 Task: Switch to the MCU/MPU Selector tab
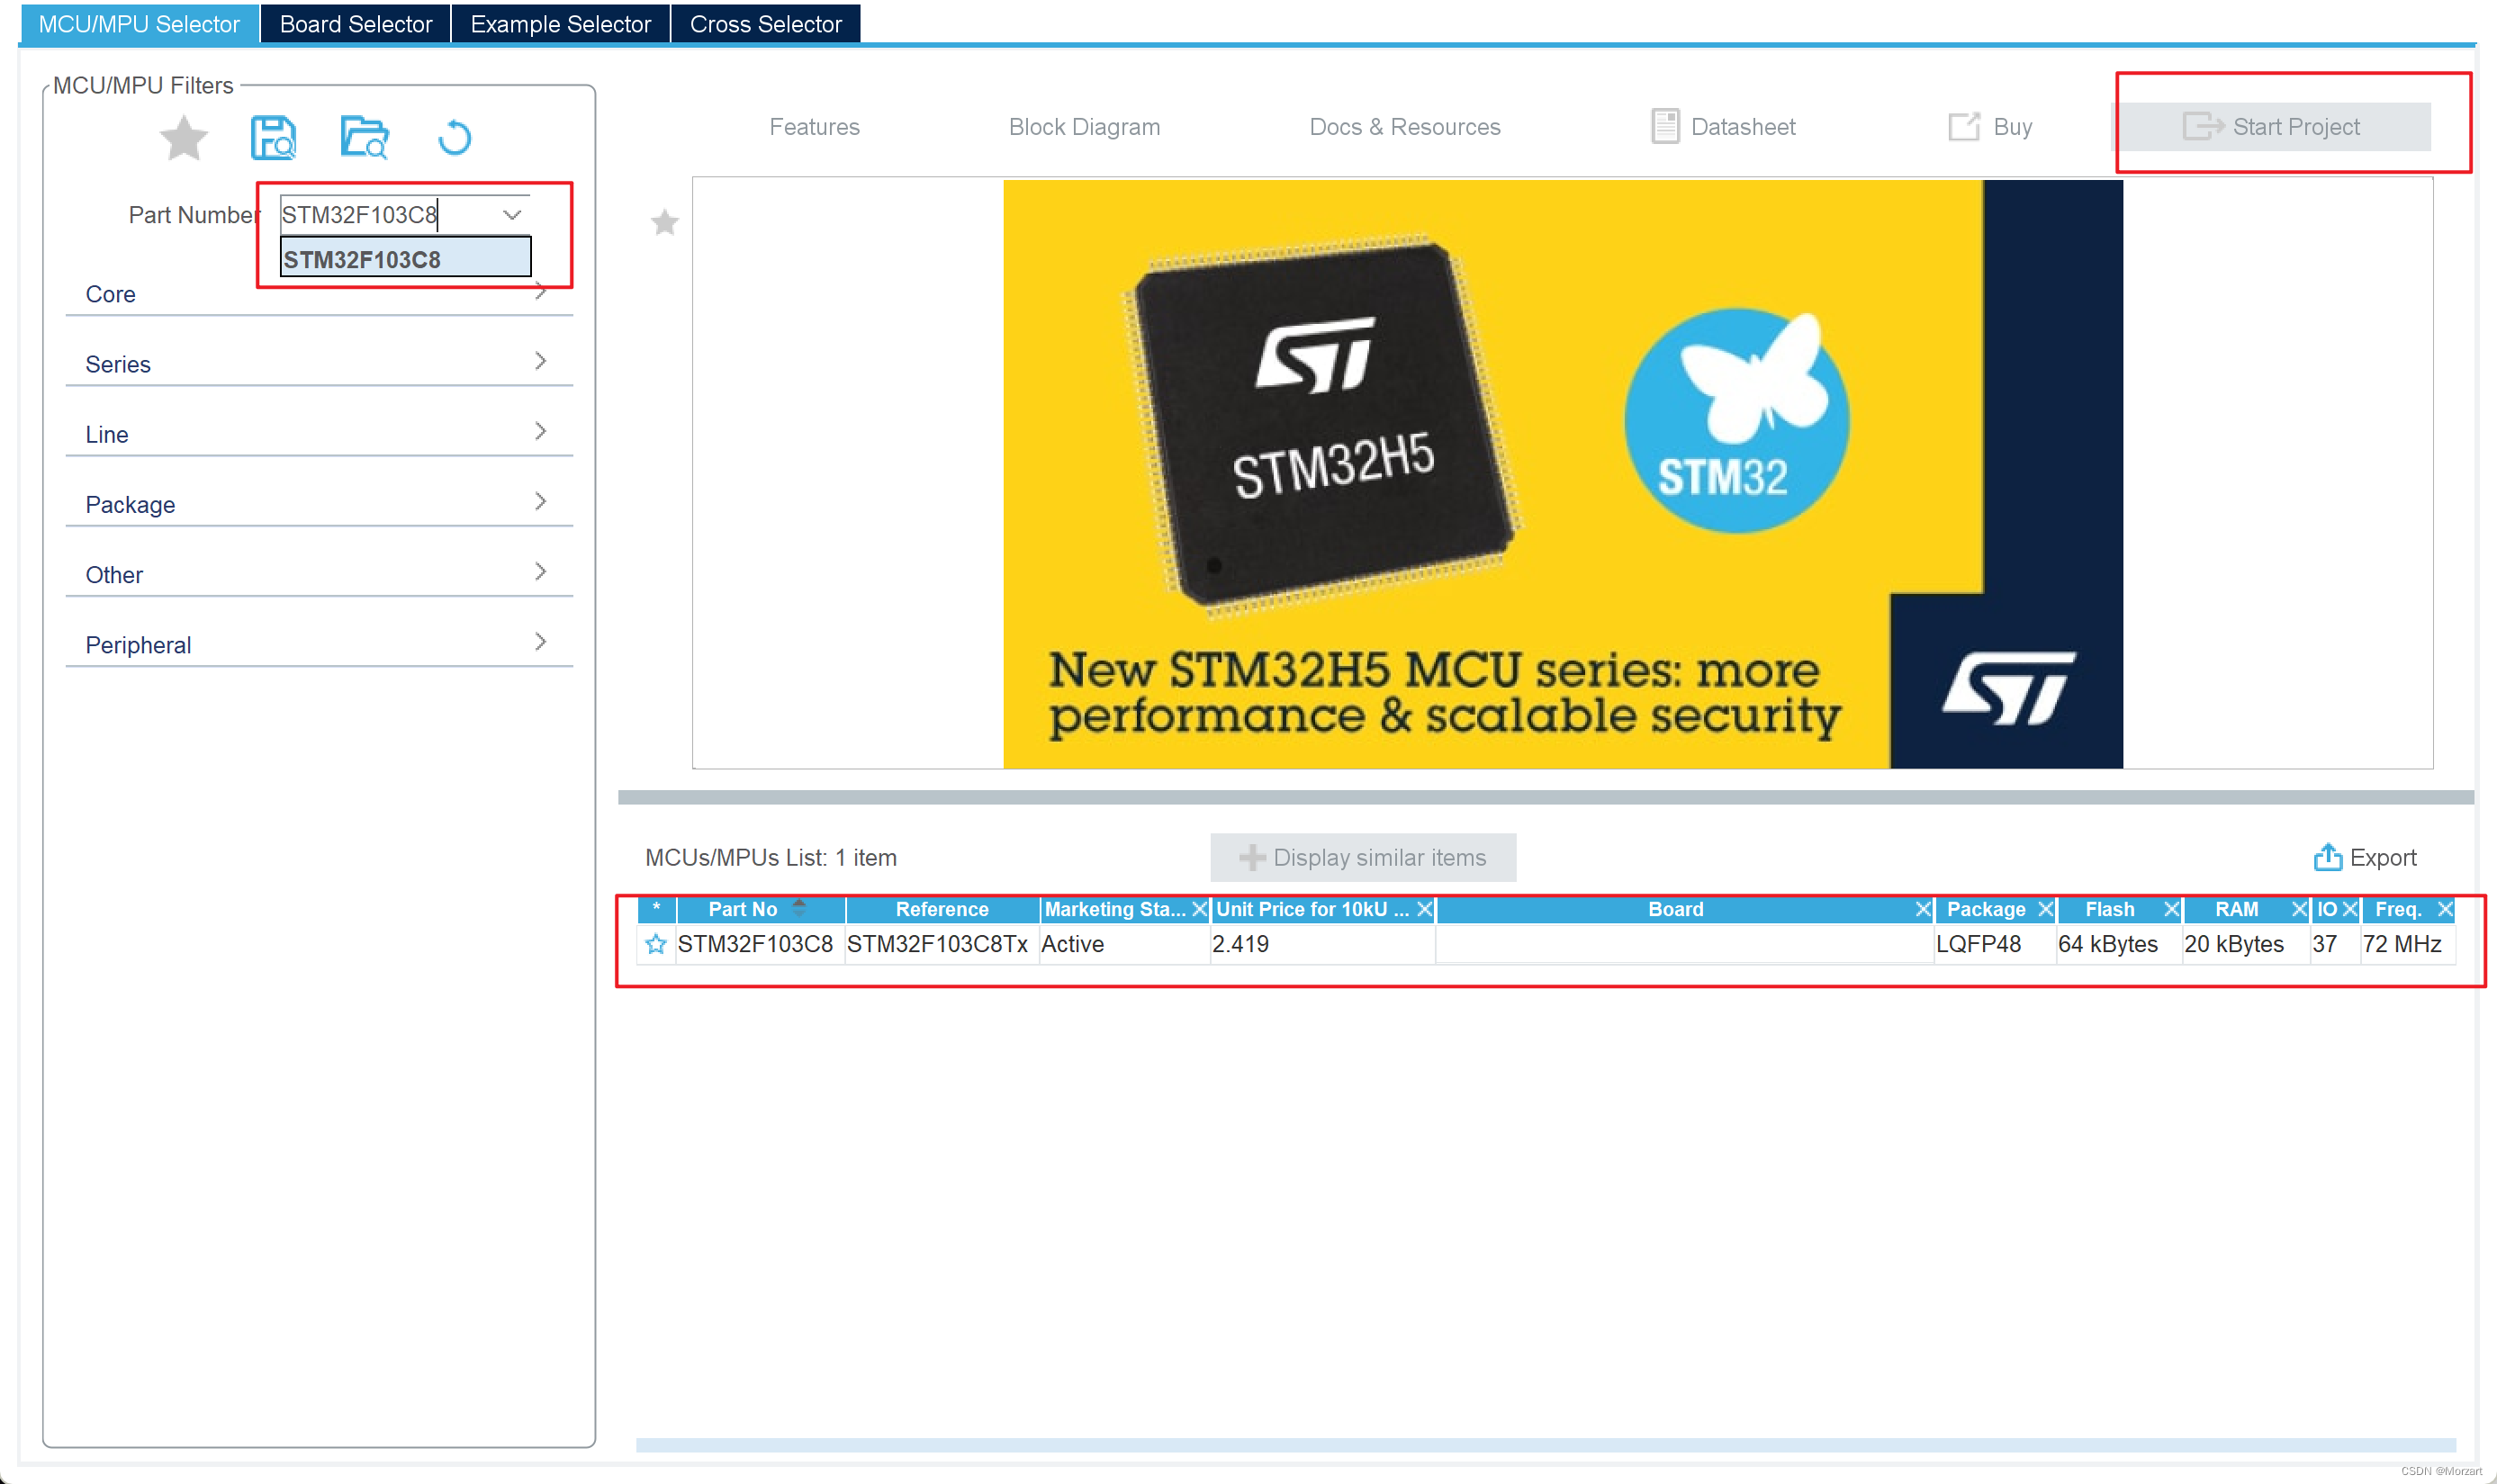click(139, 24)
